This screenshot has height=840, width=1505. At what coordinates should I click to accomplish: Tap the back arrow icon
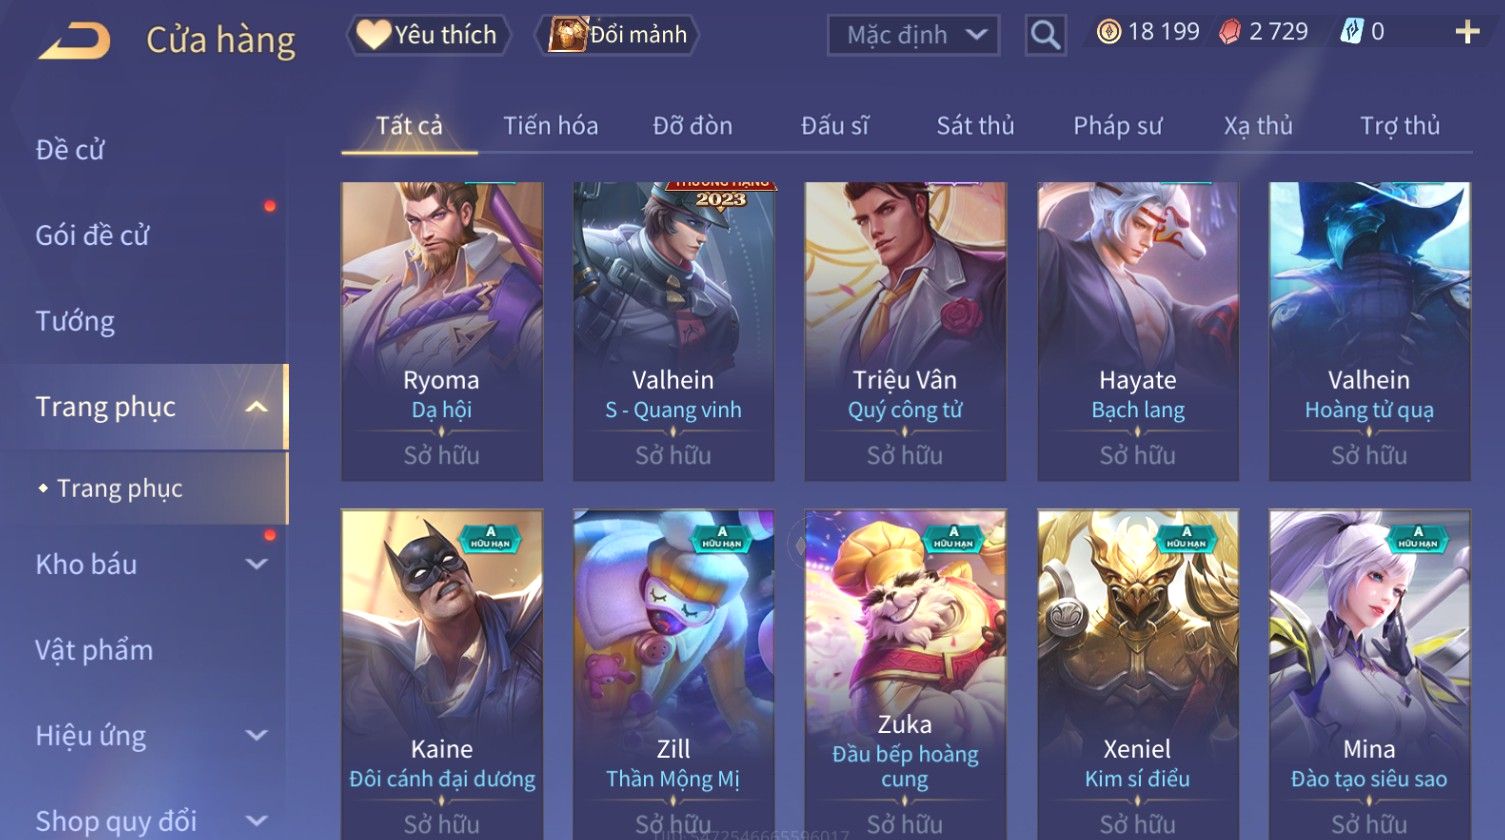coord(73,40)
